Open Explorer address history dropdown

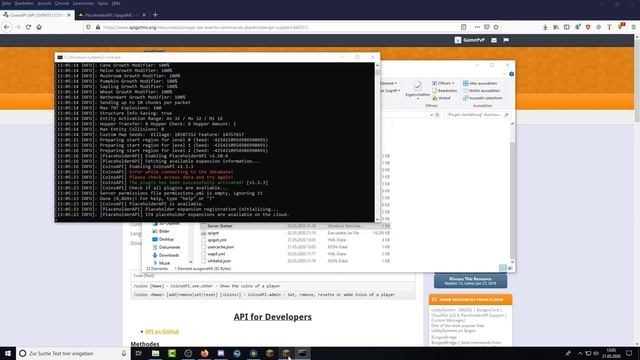431,115
